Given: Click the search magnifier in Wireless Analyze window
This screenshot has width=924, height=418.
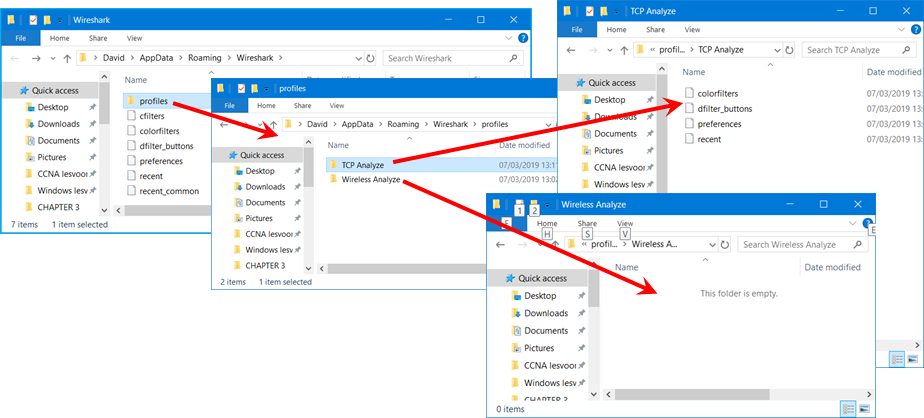Looking at the screenshot, I should tap(856, 244).
